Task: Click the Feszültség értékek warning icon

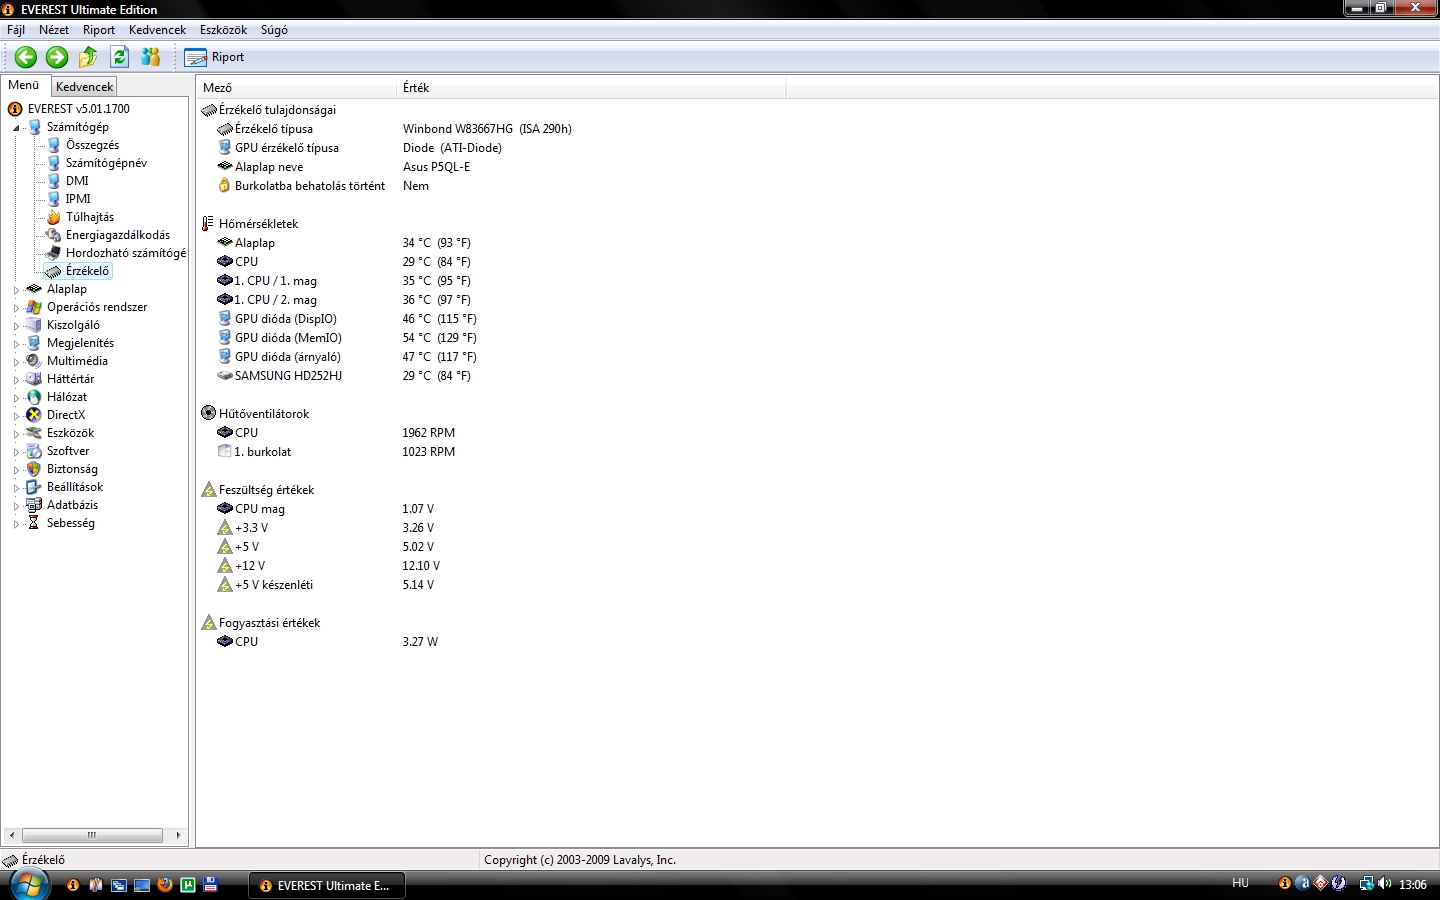Action: coord(209,490)
